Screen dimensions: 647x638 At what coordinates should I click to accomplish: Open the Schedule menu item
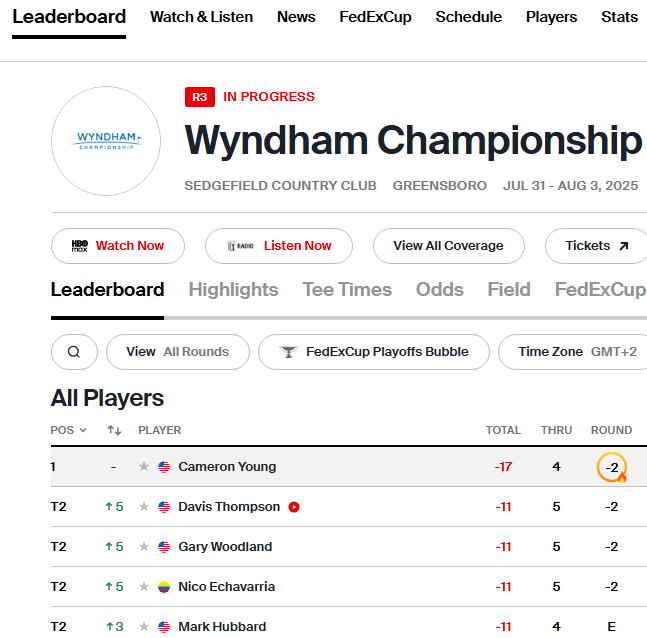(468, 17)
